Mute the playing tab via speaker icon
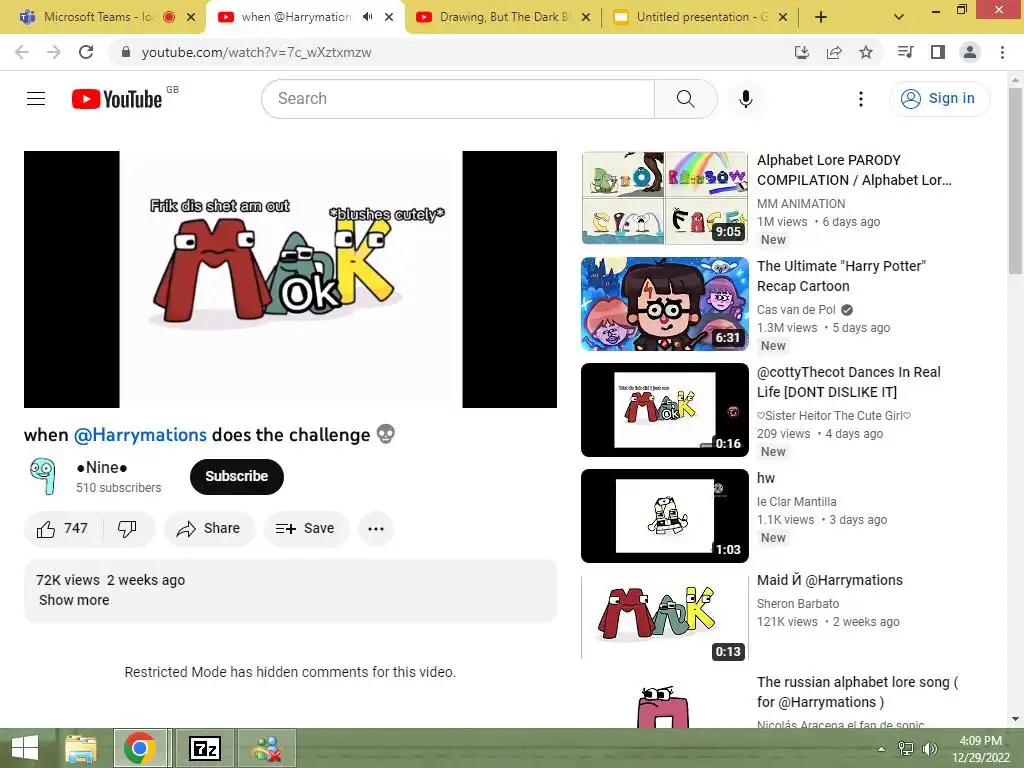The image size is (1024, 768). [368, 17]
